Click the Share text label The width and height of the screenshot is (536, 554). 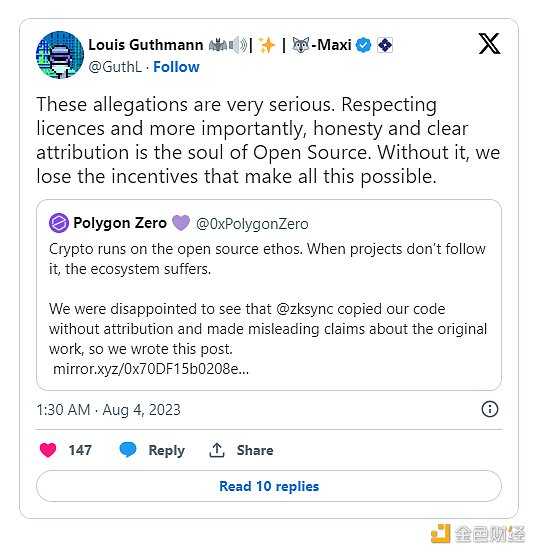tap(255, 450)
